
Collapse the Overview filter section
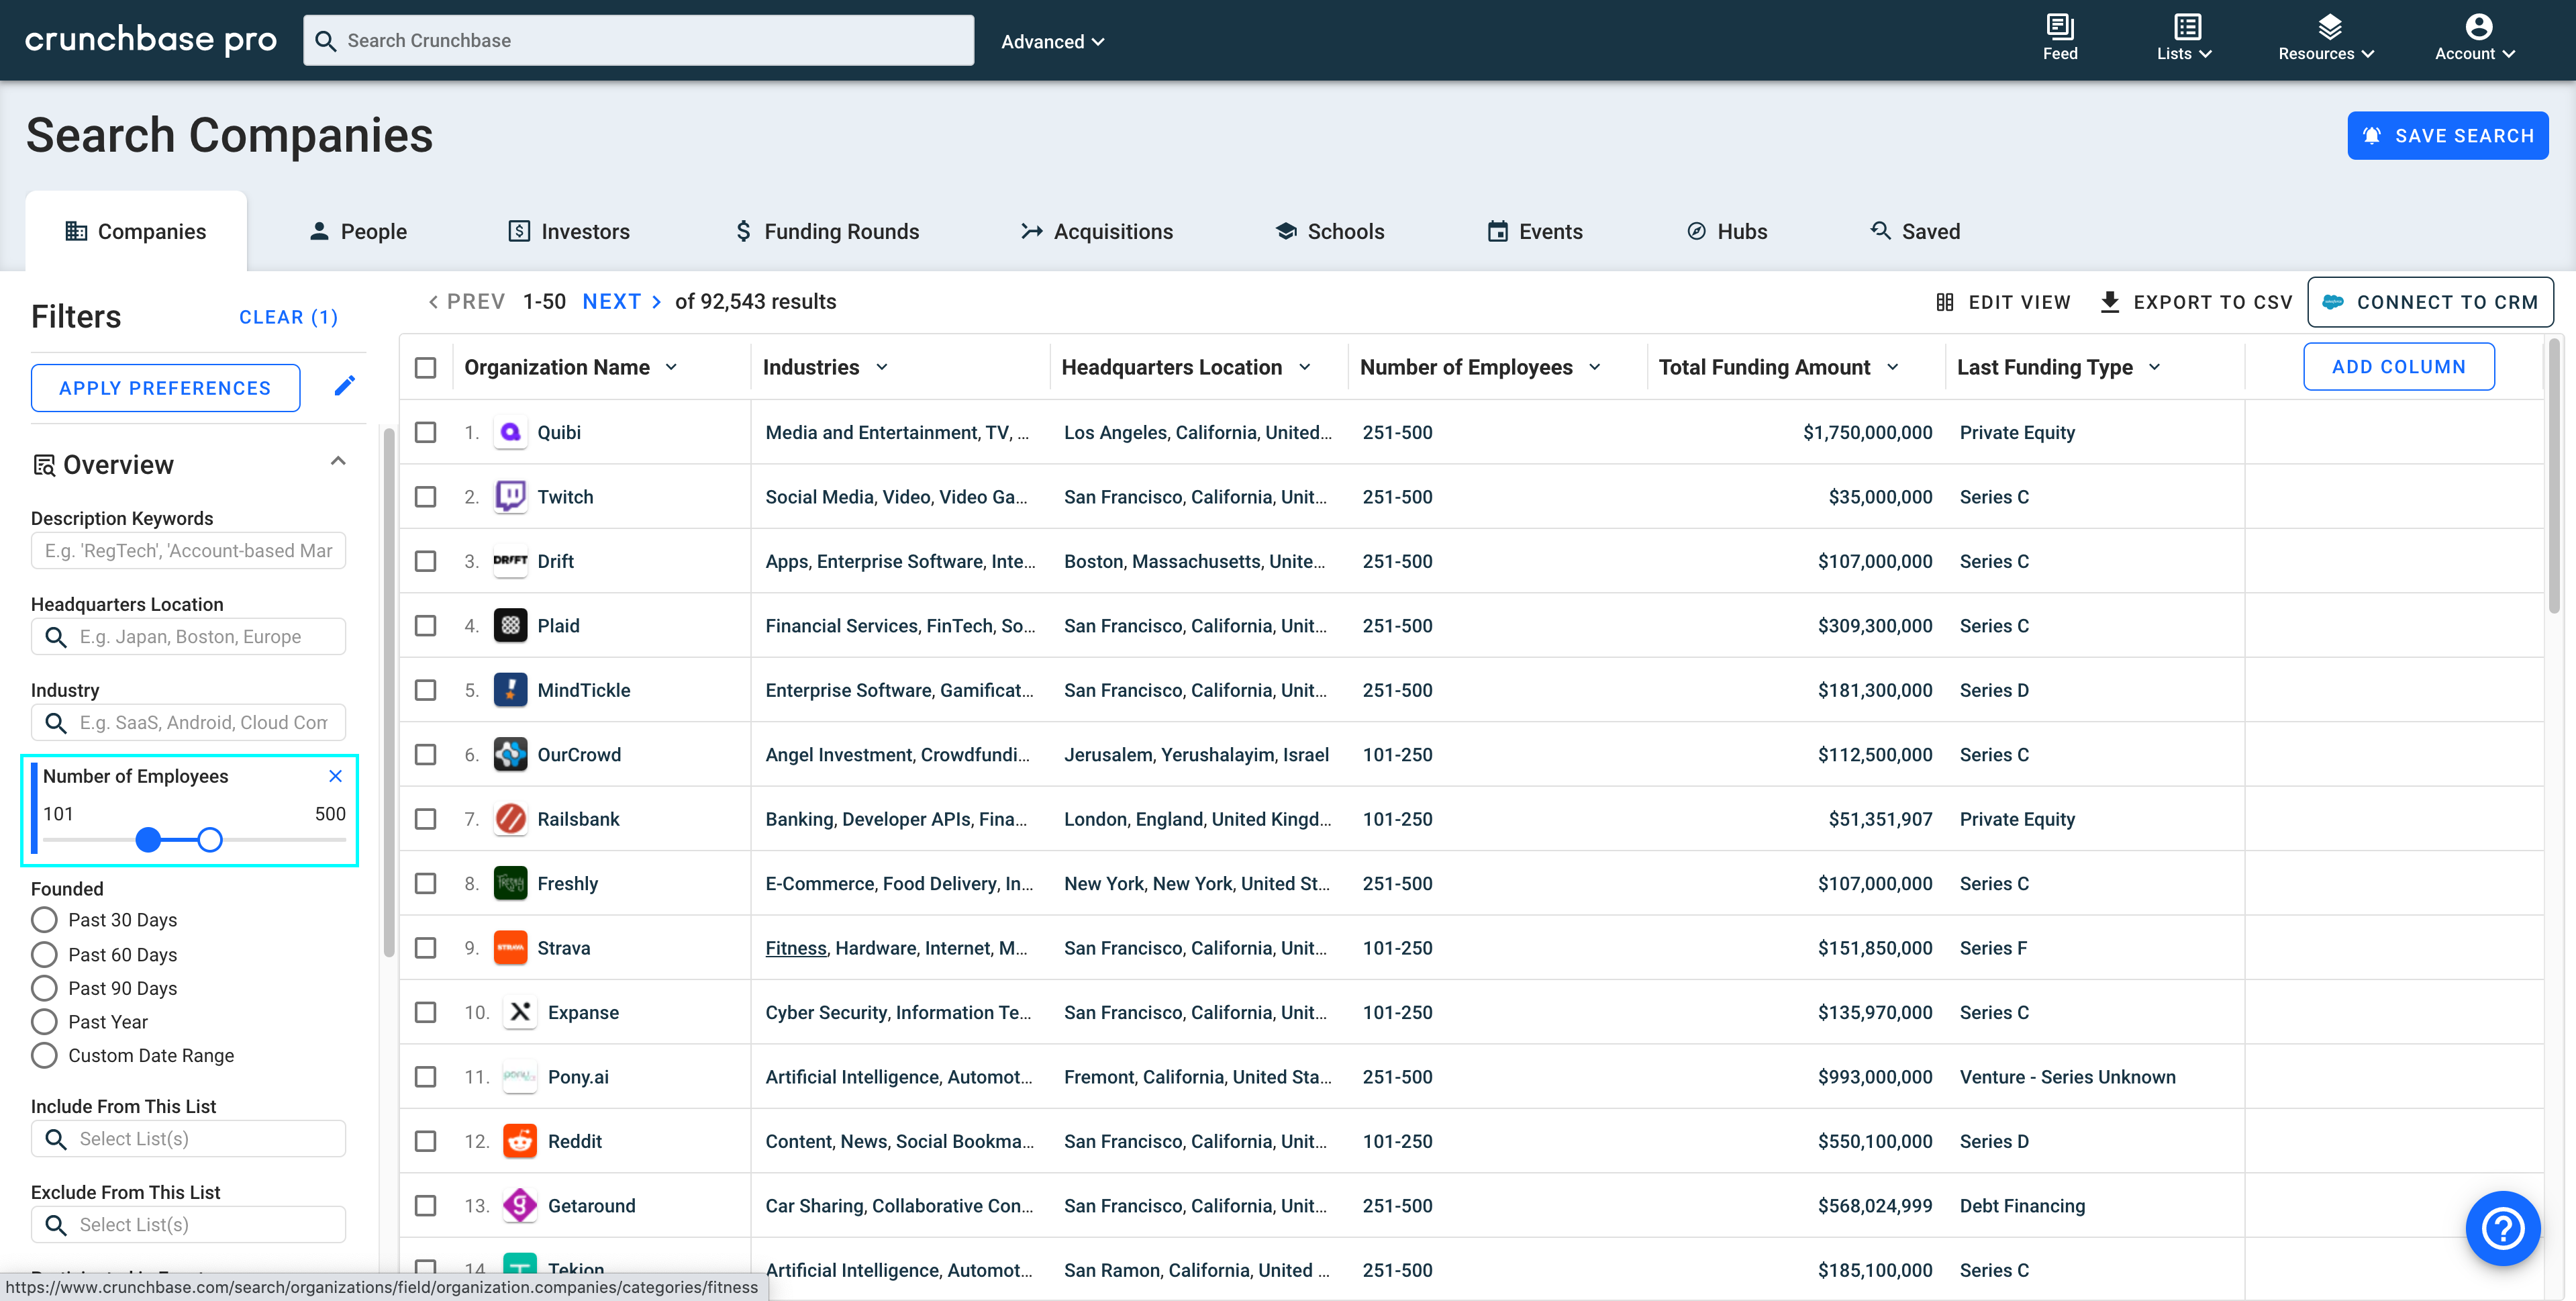coord(338,462)
